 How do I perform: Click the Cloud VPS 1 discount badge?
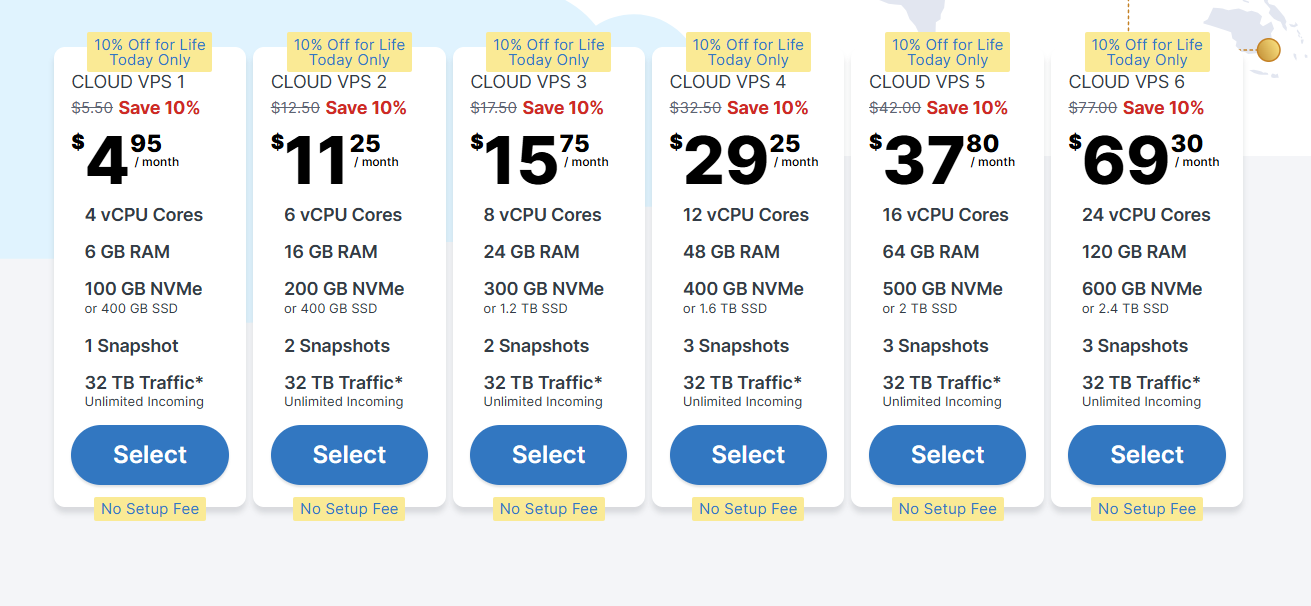point(150,52)
